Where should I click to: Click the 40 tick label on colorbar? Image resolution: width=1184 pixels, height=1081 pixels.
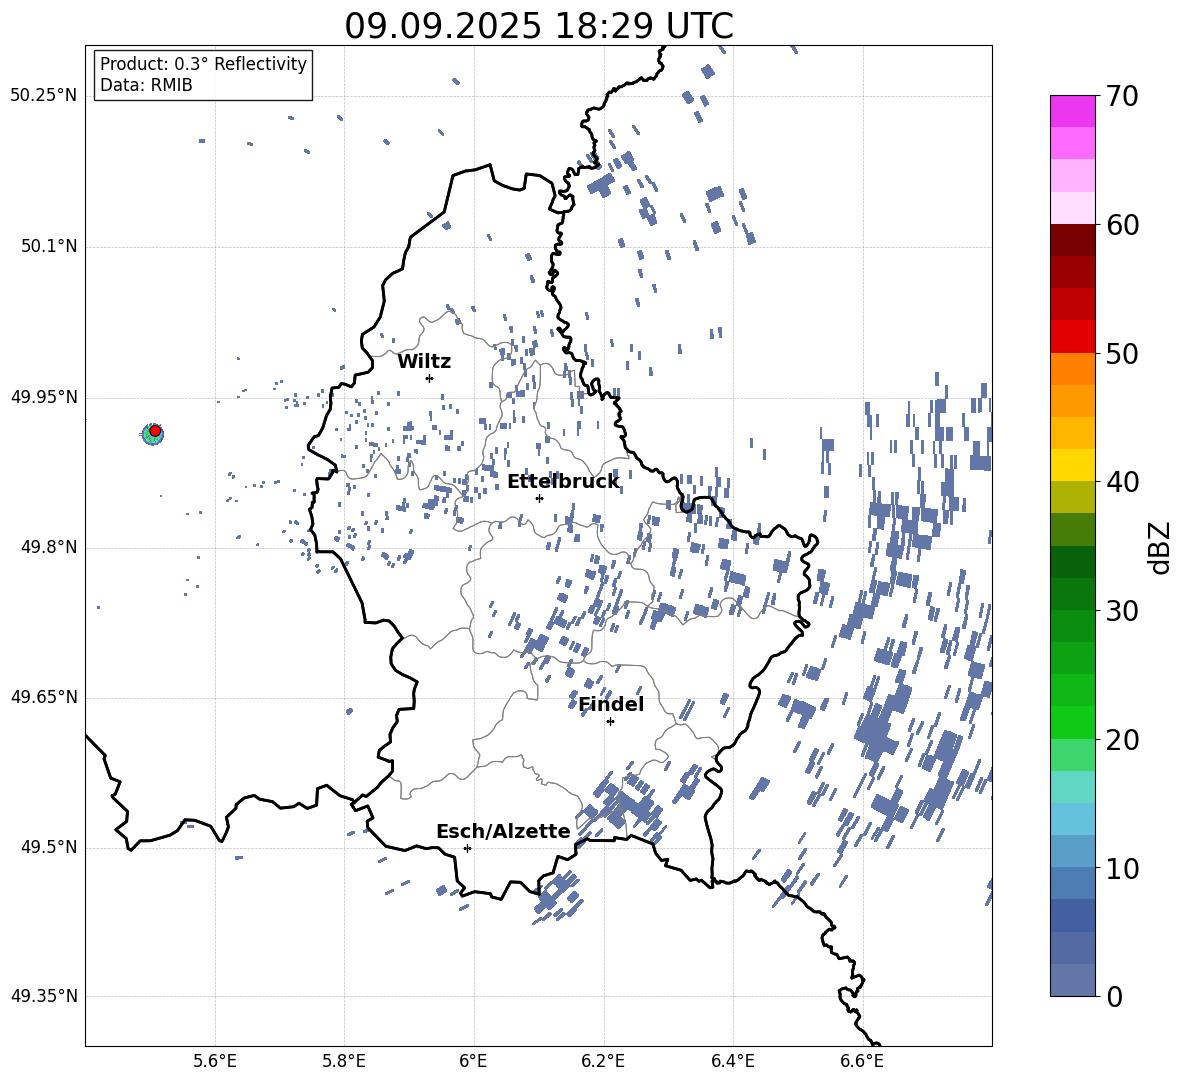(1122, 482)
